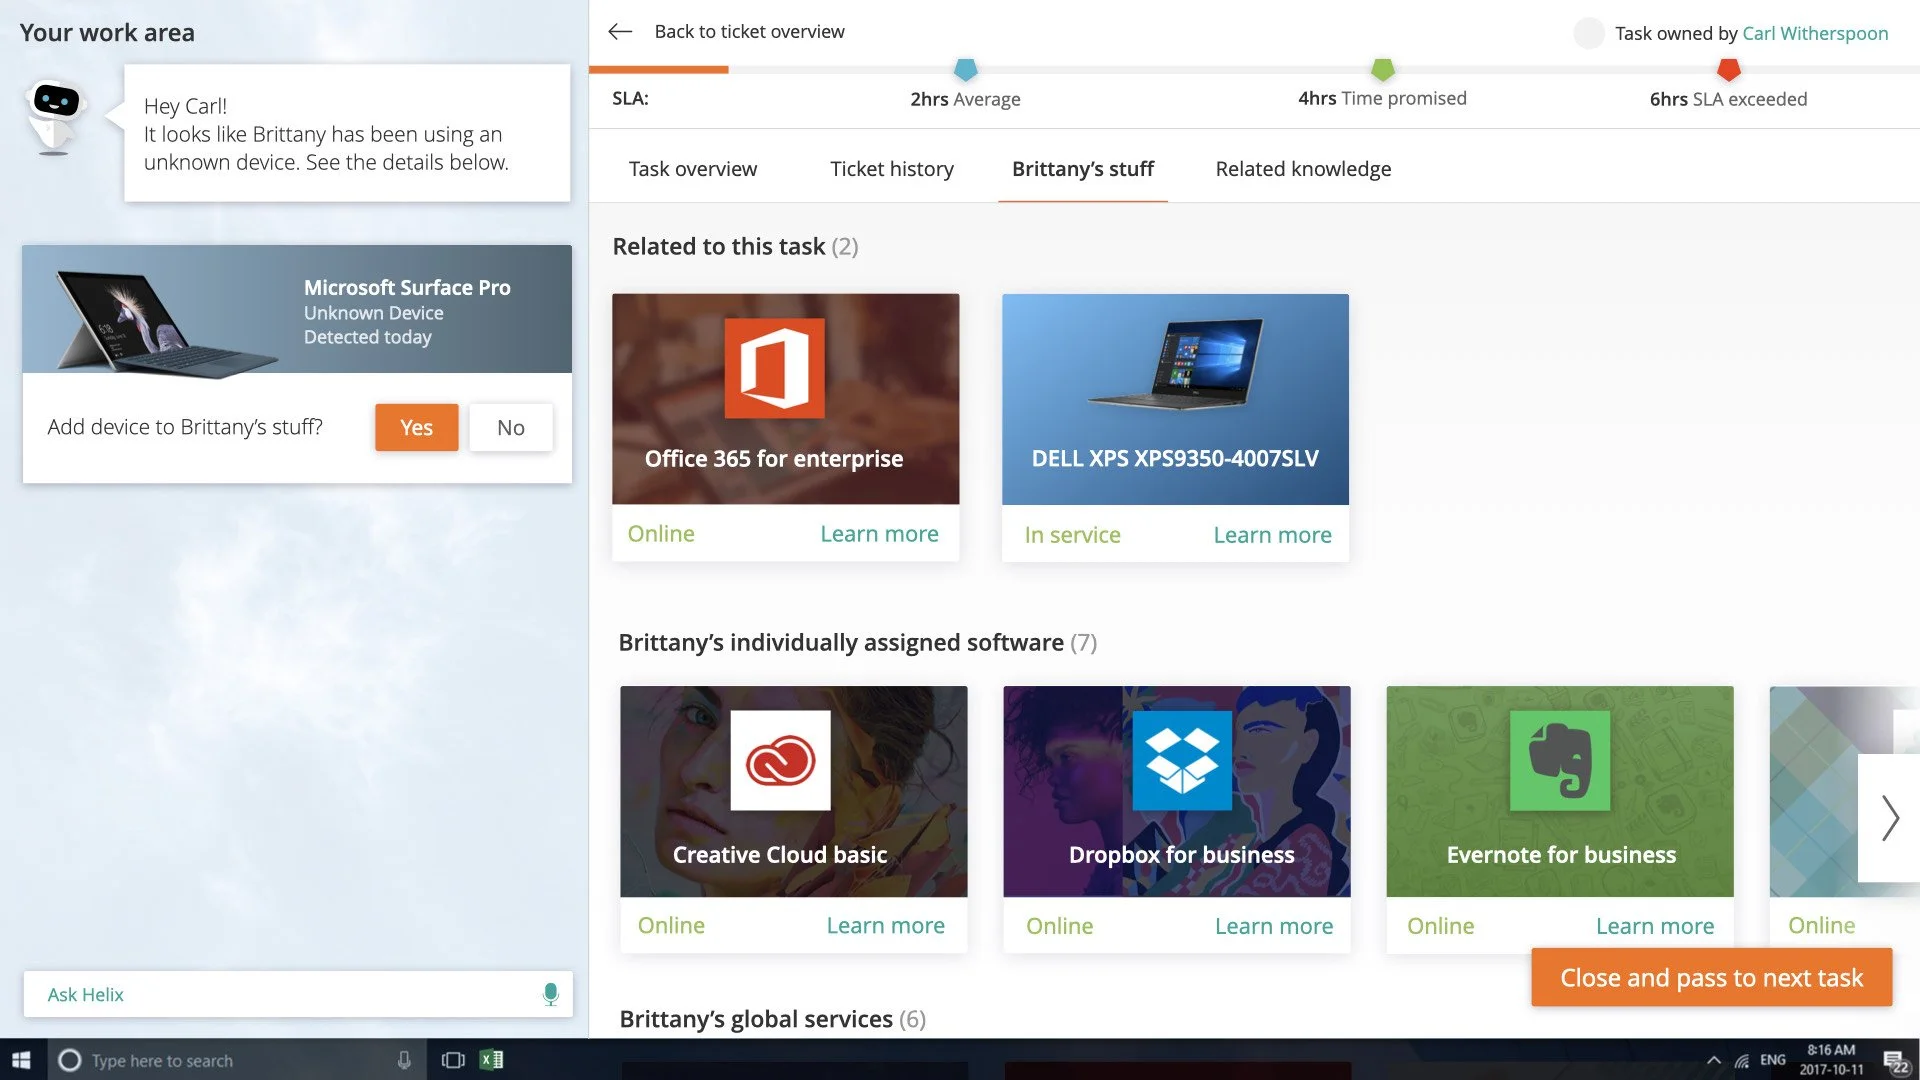Switch to the Ticket history tab

[891, 169]
